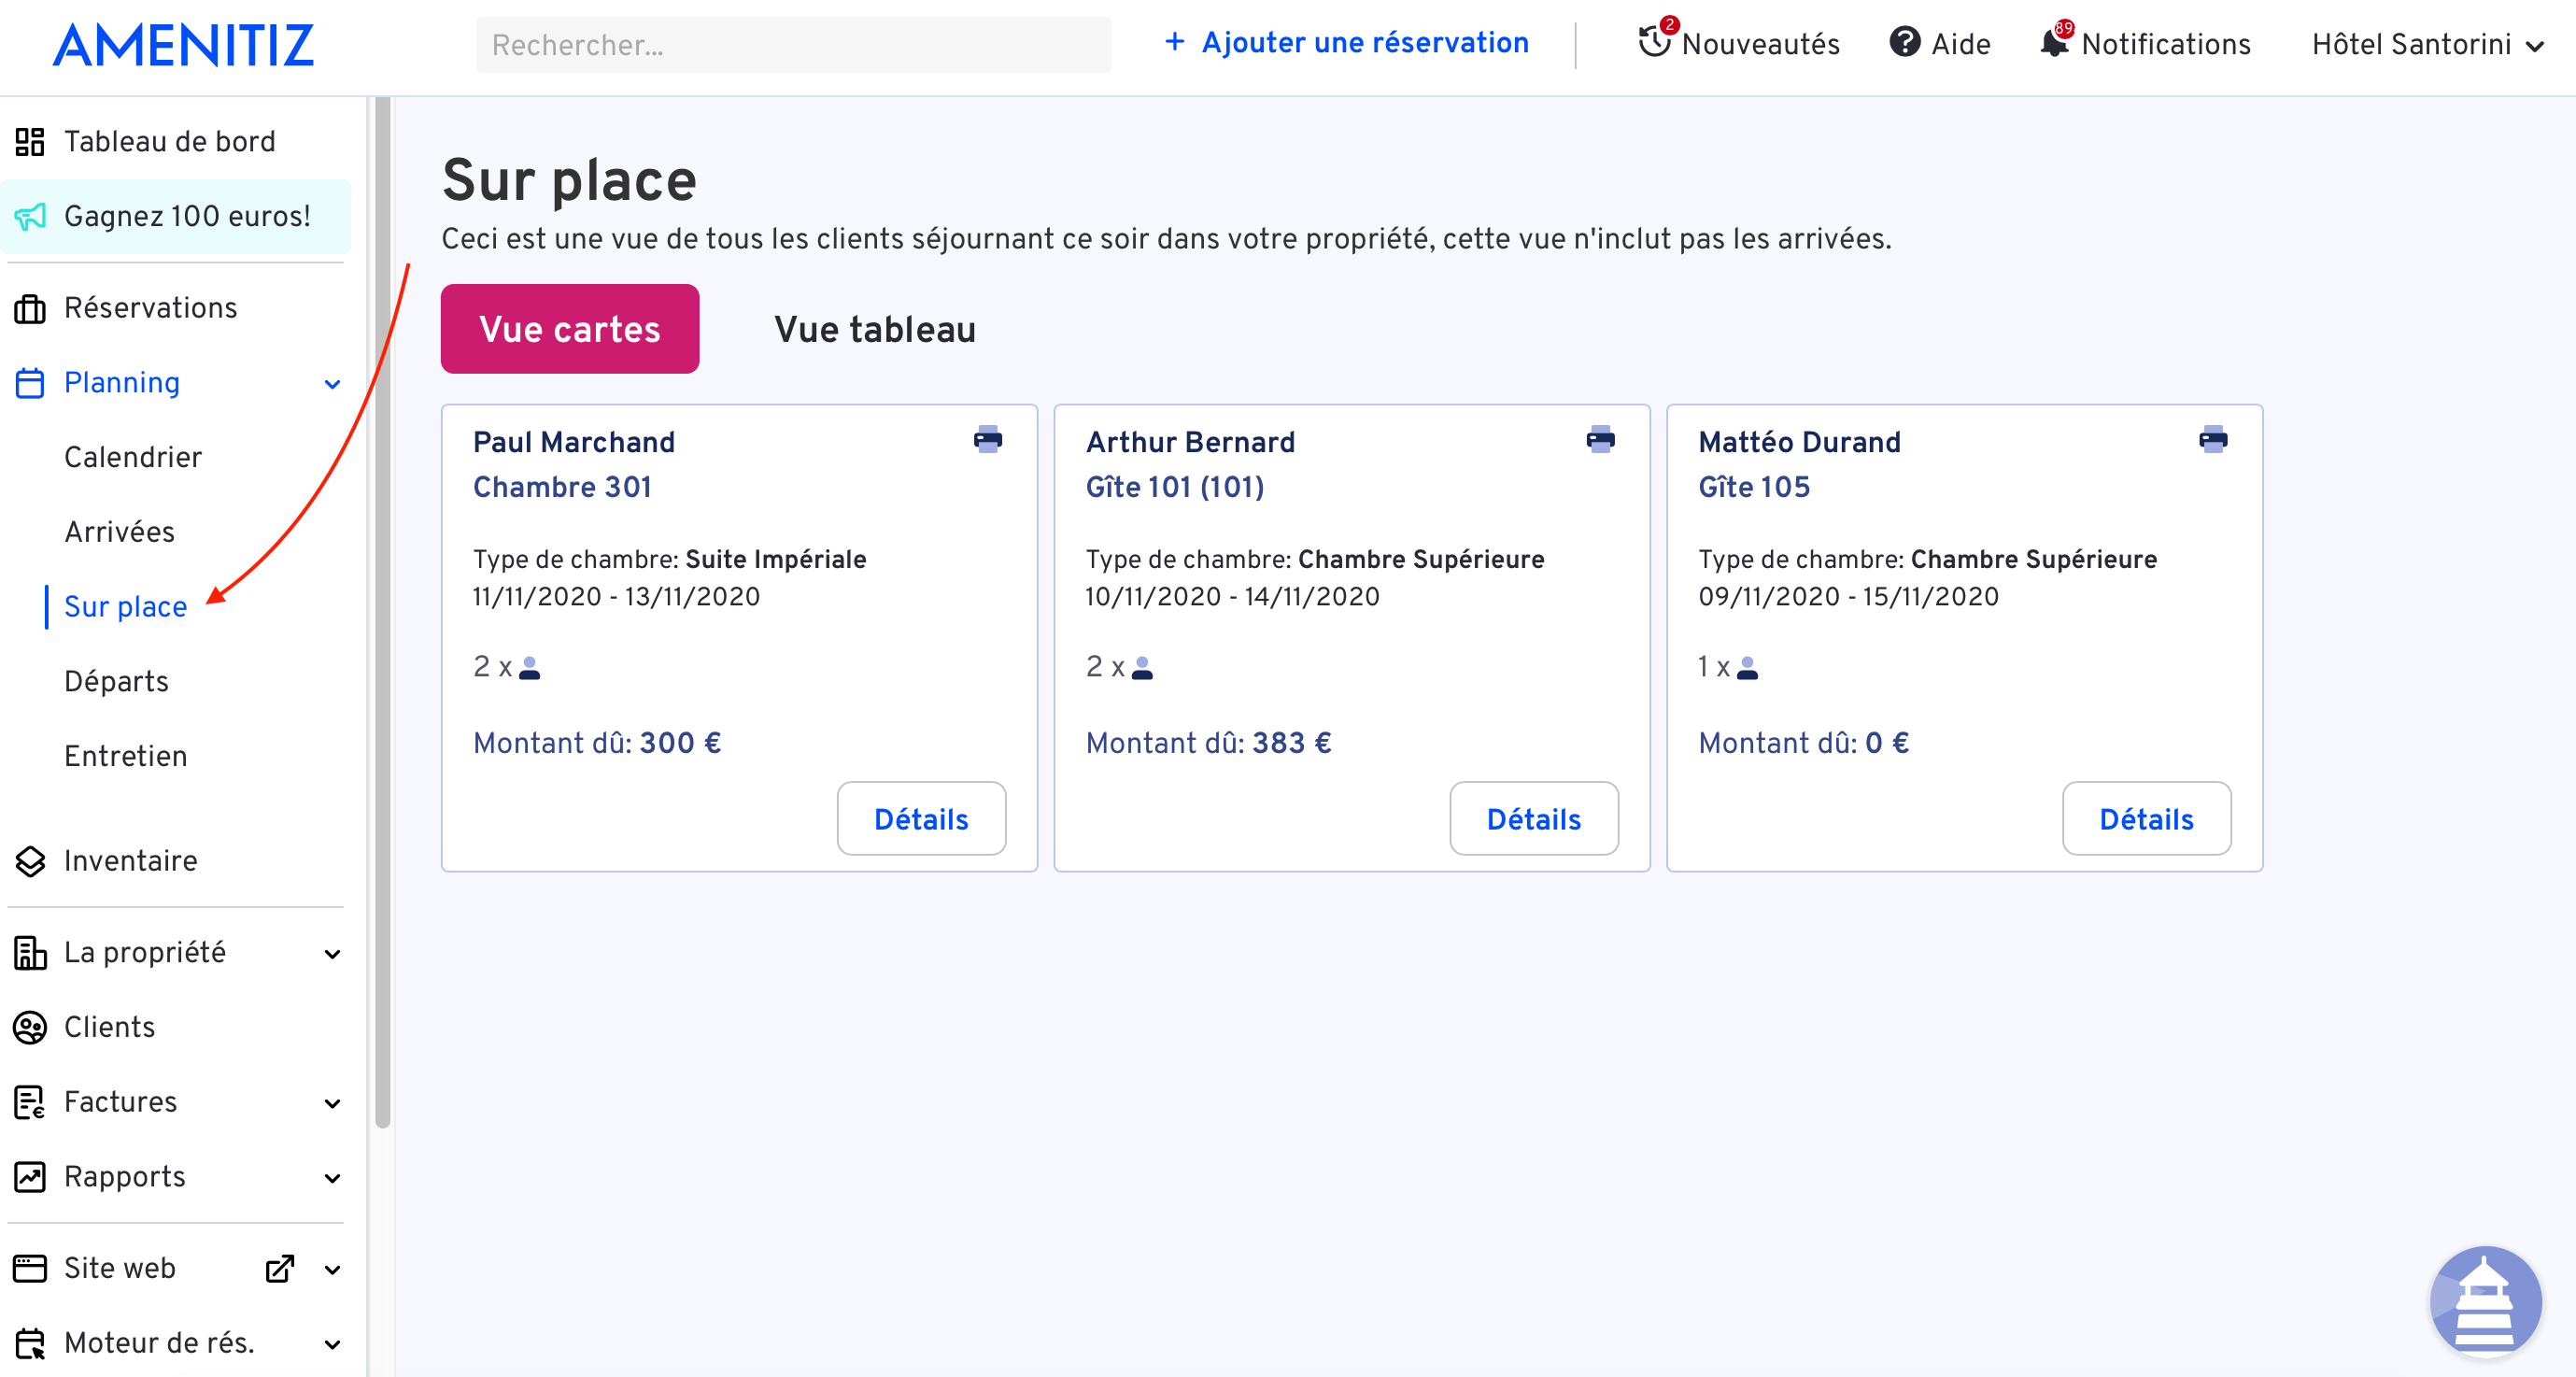Open the Hôtel Santorini account dropdown
The image size is (2576, 1377).
[2428, 44]
